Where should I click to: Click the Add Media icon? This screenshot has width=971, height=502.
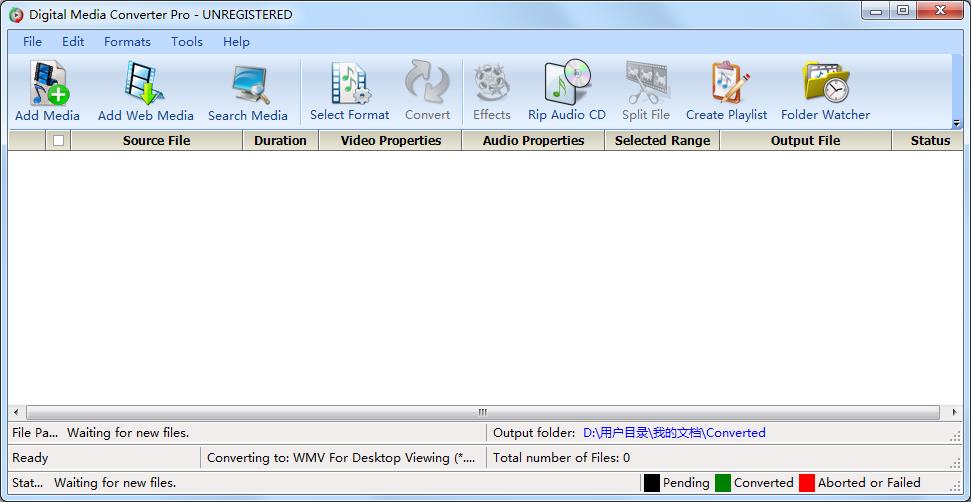tap(47, 84)
